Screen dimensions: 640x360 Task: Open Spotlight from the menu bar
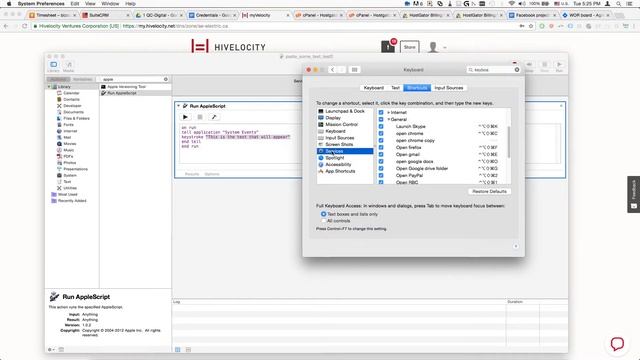click(618, 4)
